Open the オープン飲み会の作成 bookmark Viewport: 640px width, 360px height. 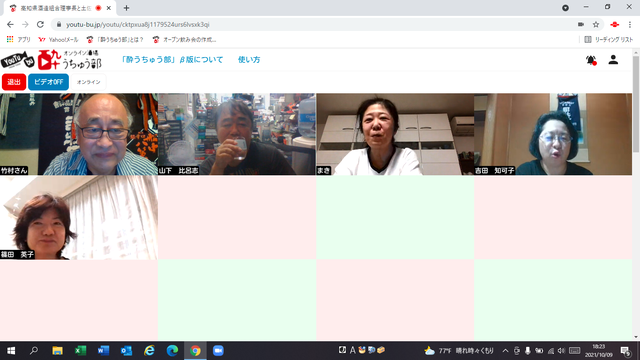[184, 40]
